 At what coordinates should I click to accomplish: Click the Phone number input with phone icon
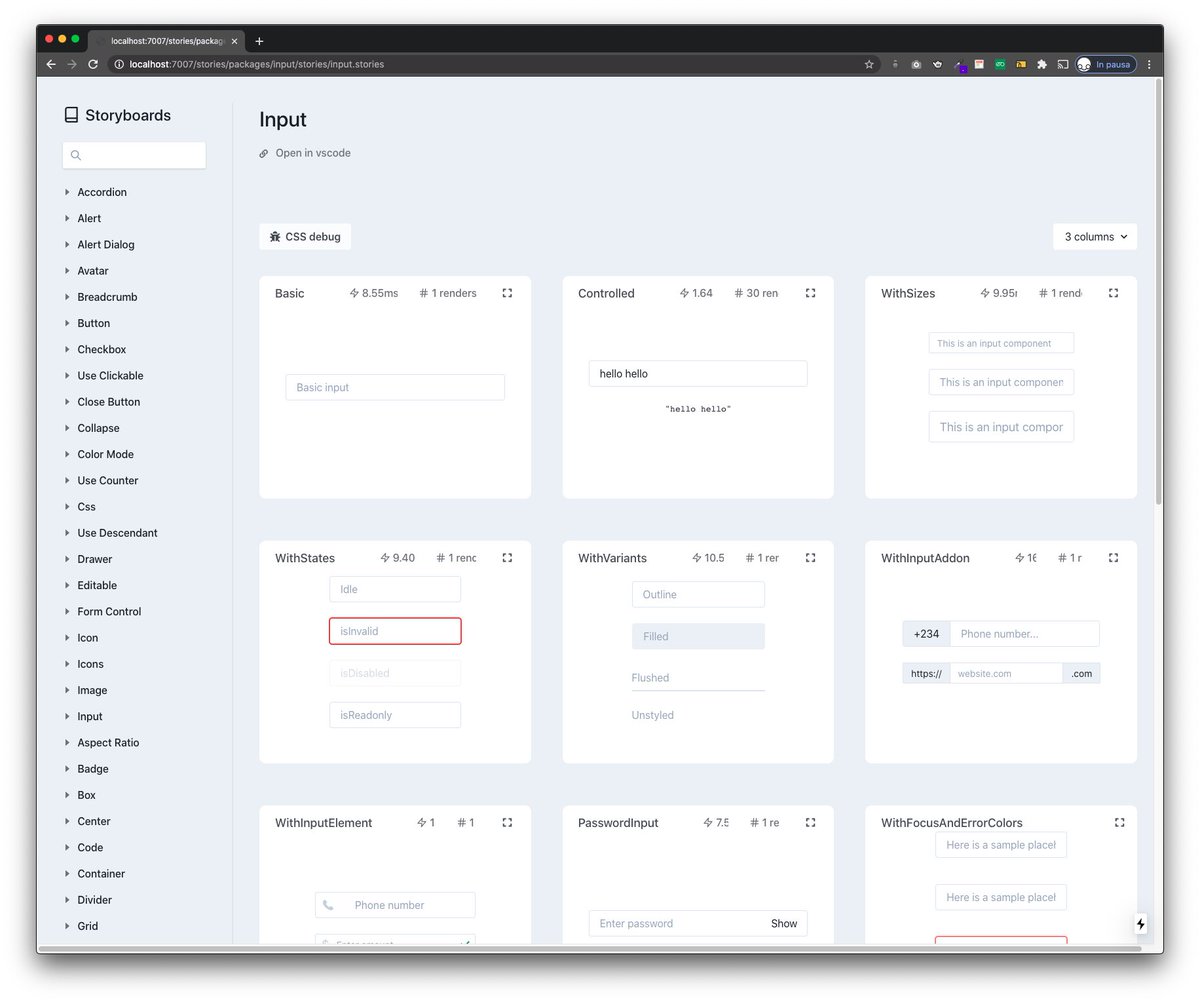tap(395, 905)
